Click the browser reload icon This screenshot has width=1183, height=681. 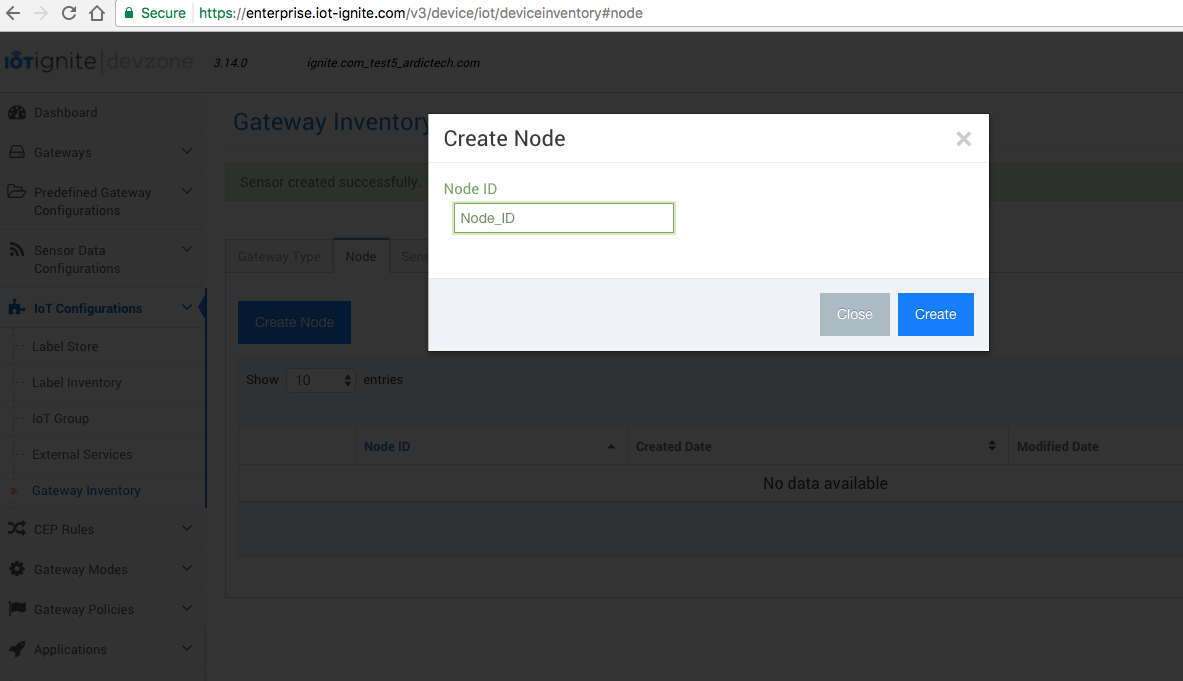(67, 13)
